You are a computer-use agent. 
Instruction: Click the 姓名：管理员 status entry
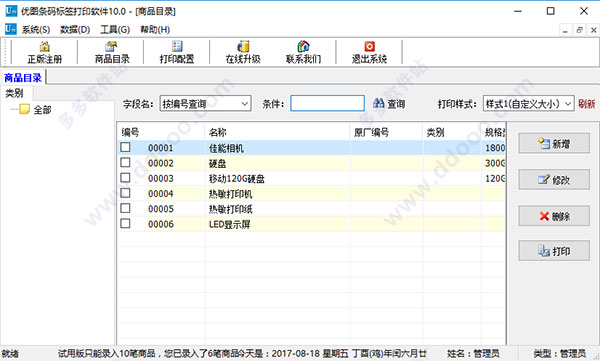[x=473, y=354]
